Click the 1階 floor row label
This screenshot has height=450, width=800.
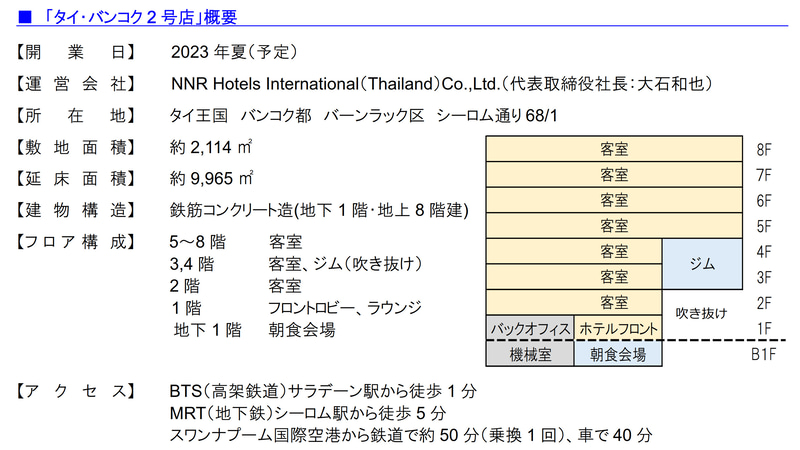point(187,308)
